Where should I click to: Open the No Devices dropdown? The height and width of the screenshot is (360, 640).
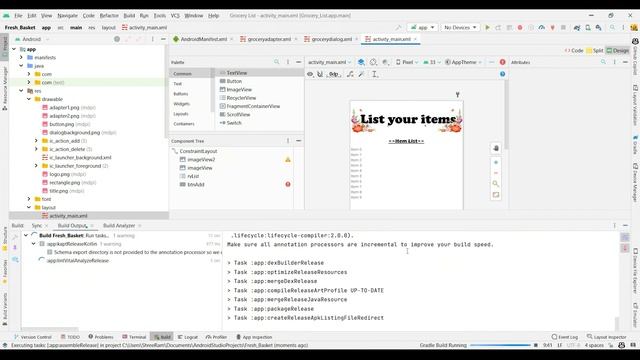point(460,27)
